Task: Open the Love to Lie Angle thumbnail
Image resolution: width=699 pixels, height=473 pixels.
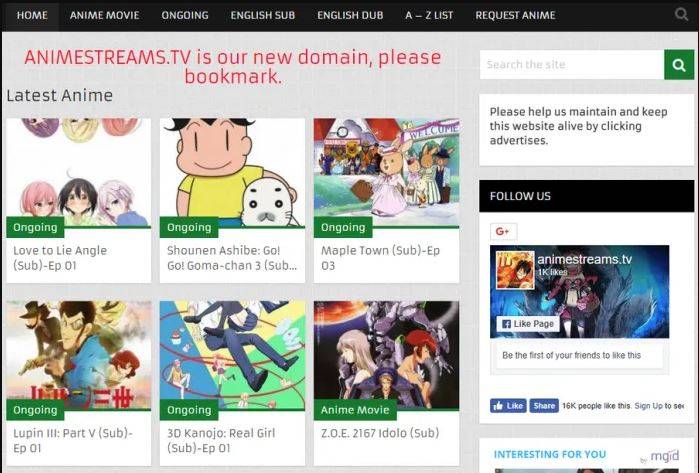Action: (x=79, y=173)
